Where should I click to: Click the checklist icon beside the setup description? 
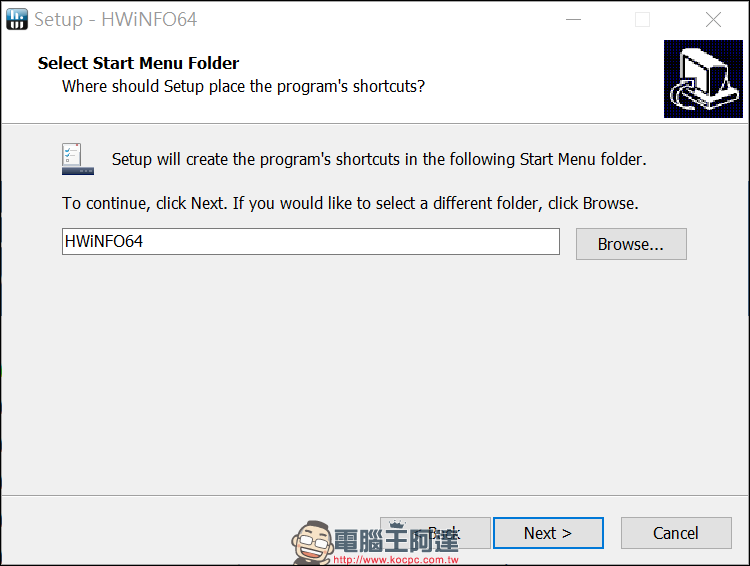tap(77, 159)
